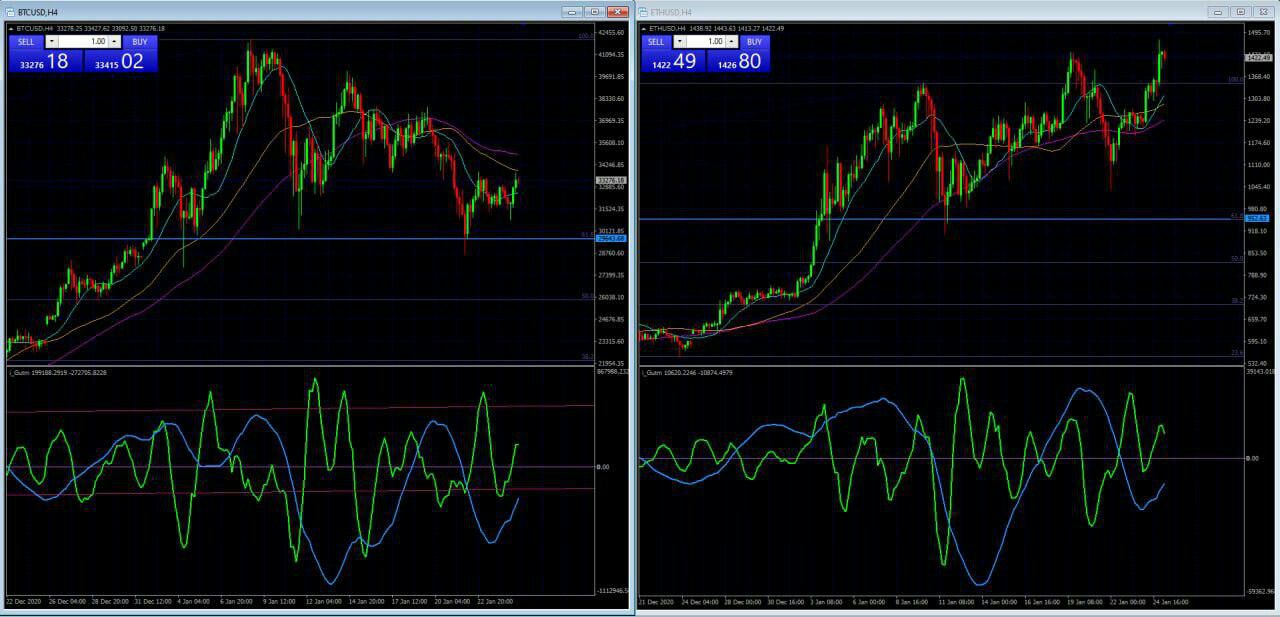The width and height of the screenshot is (1280, 617).
Task: Click the 6 Jan 20:00 date label on BTCUSD
Action: click(x=236, y=601)
